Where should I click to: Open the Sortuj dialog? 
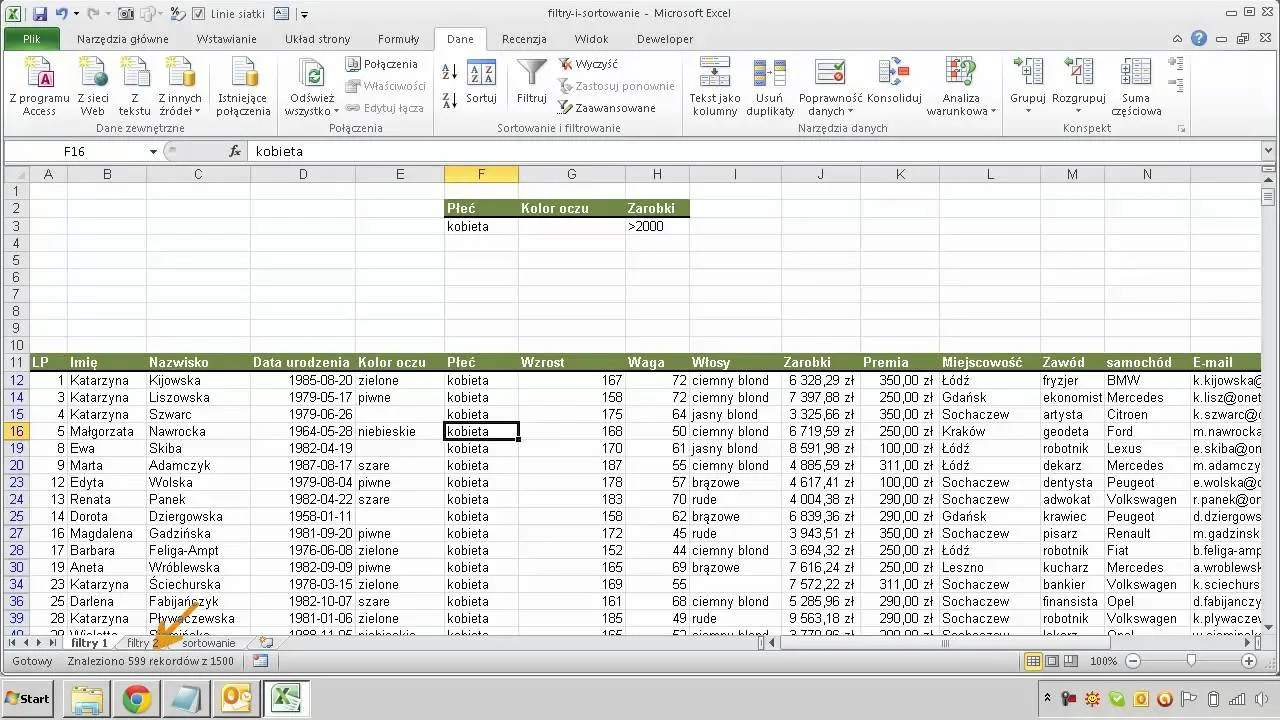click(481, 82)
